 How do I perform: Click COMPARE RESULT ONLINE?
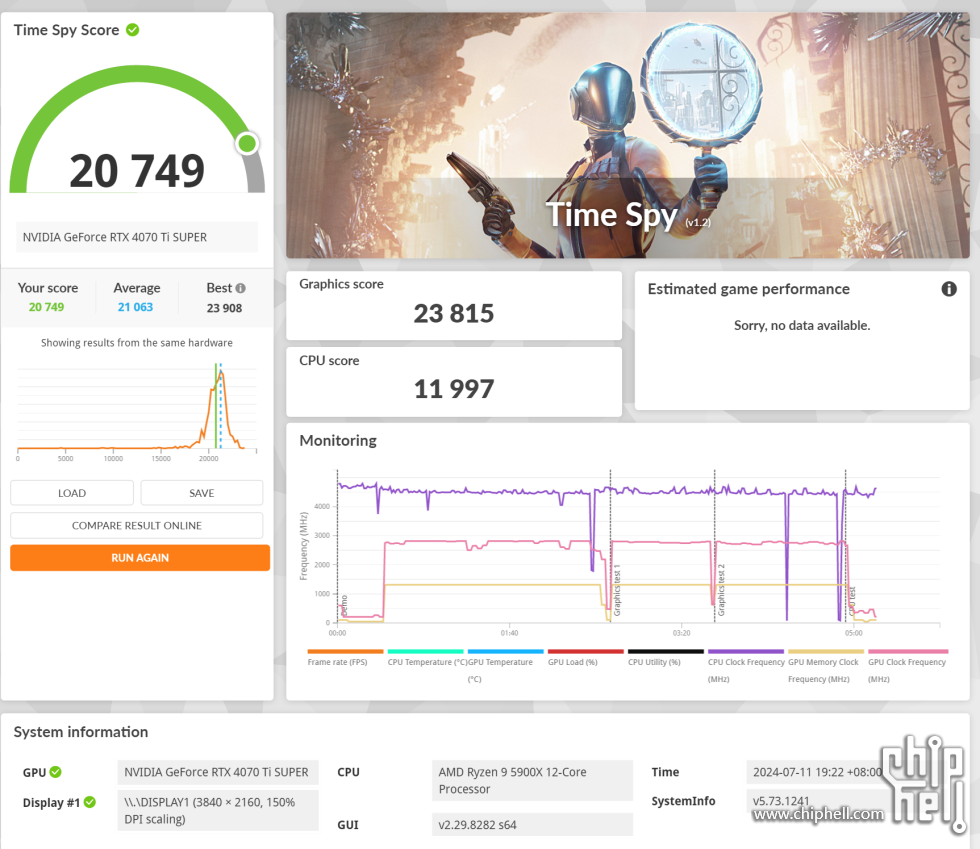(136, 525)
